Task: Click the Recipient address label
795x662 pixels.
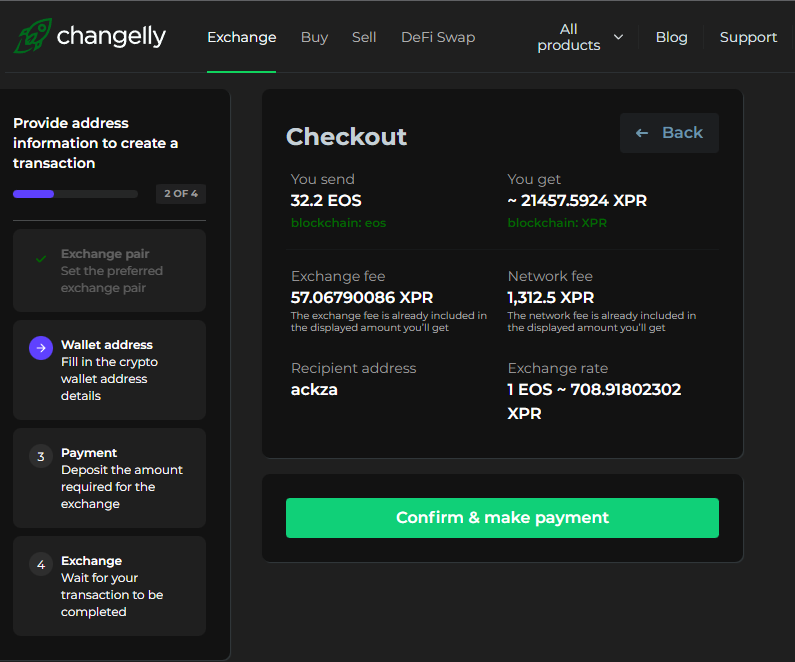Action: 353,368
